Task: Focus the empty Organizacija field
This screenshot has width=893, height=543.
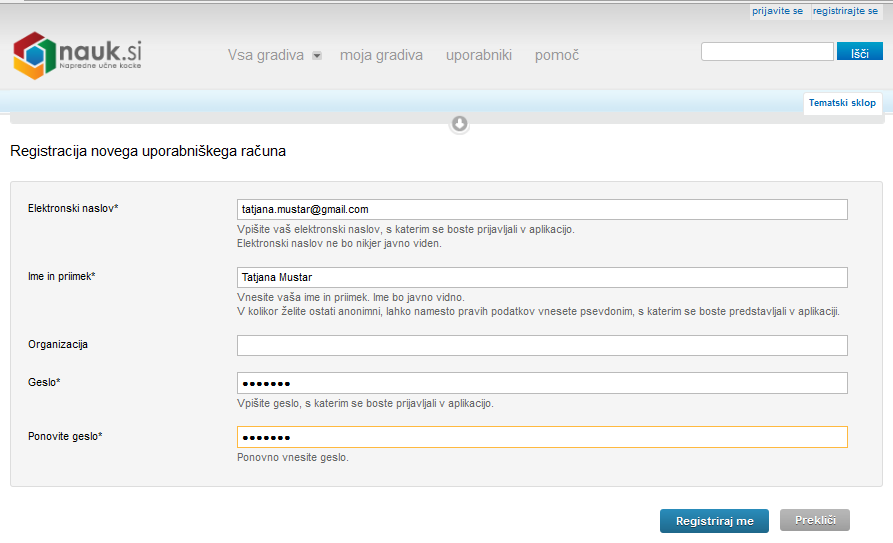Action: 542,345
